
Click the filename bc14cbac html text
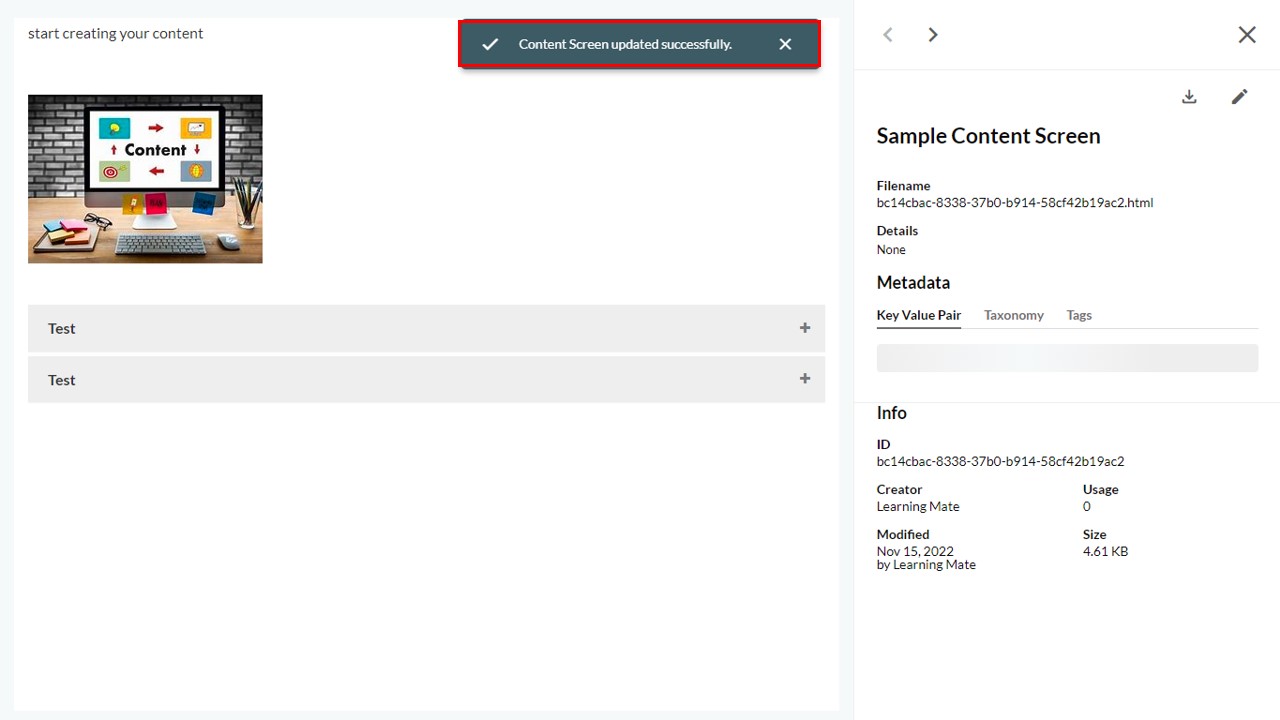[1015, 203]
